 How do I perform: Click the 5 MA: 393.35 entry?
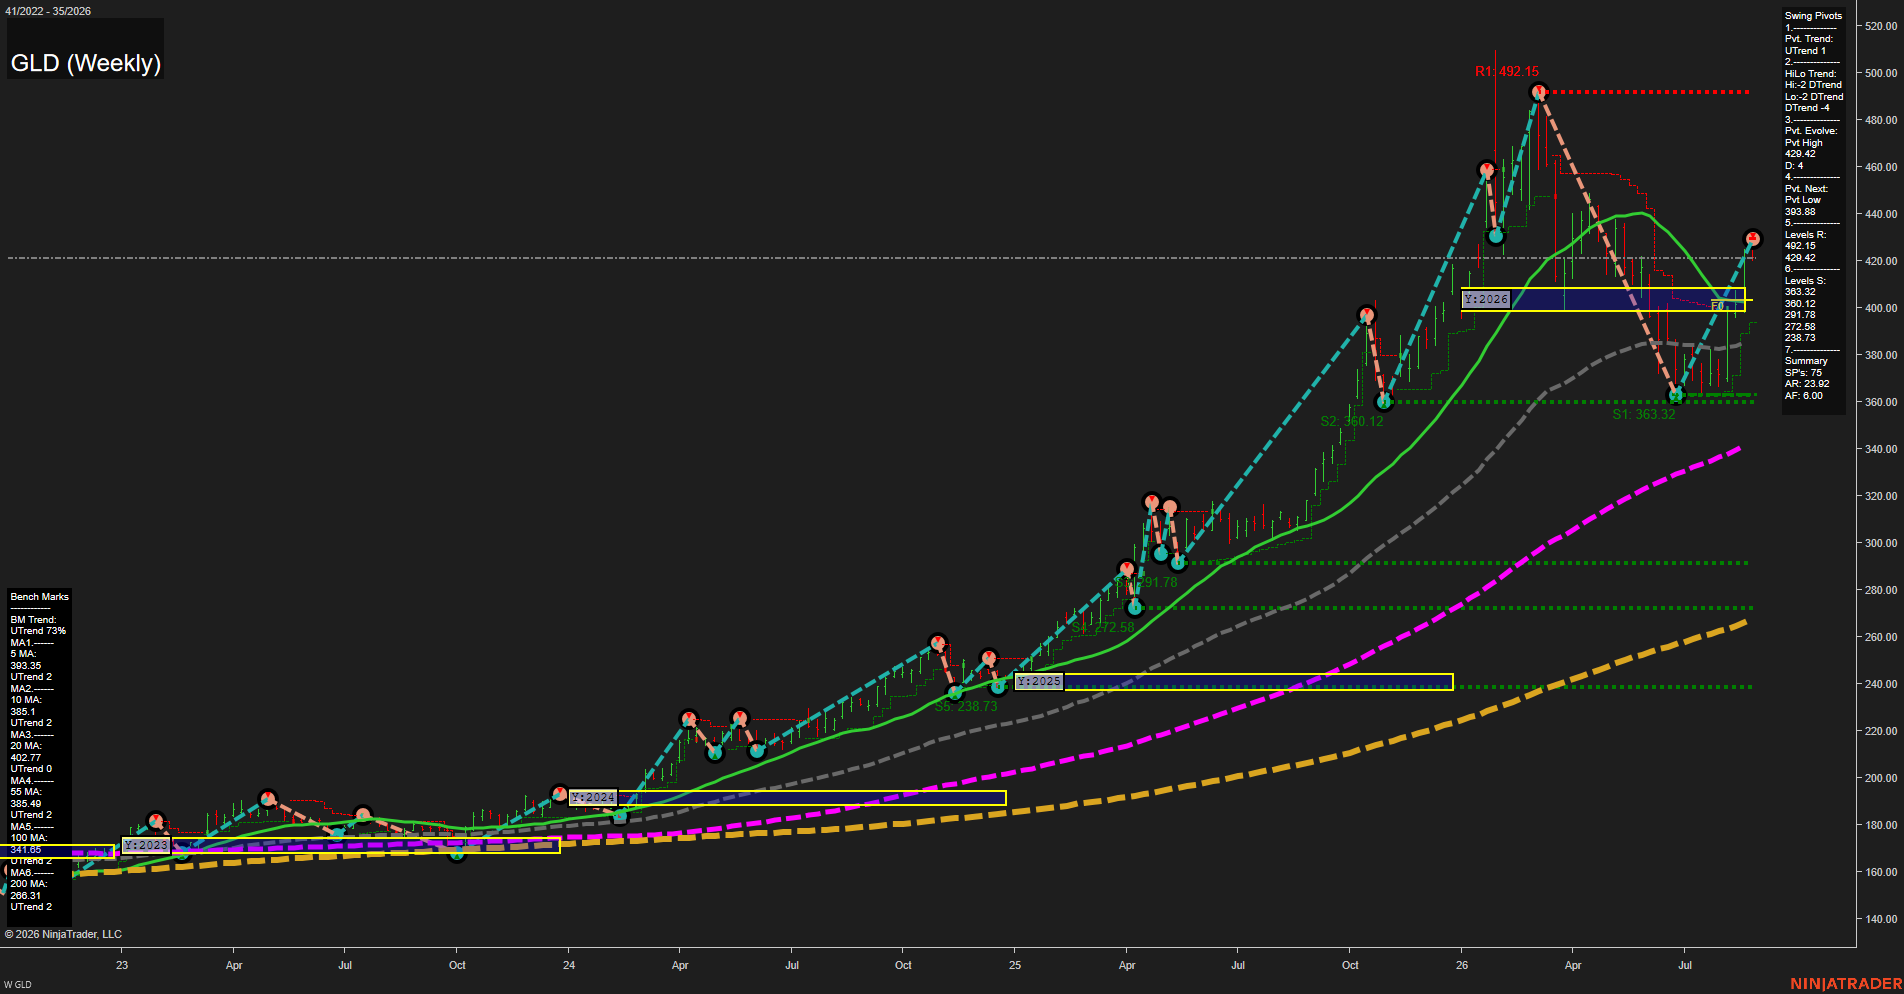[26, 660]
